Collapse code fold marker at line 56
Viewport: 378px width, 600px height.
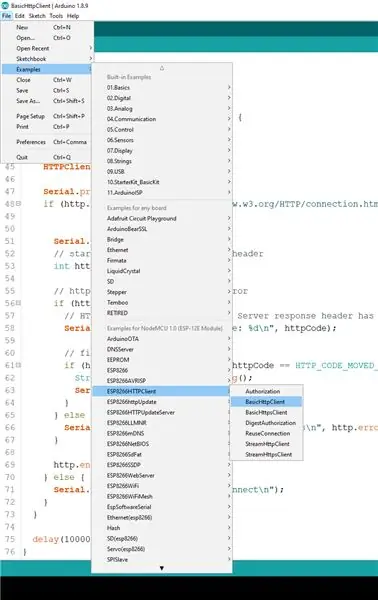(x=18, y=303)
